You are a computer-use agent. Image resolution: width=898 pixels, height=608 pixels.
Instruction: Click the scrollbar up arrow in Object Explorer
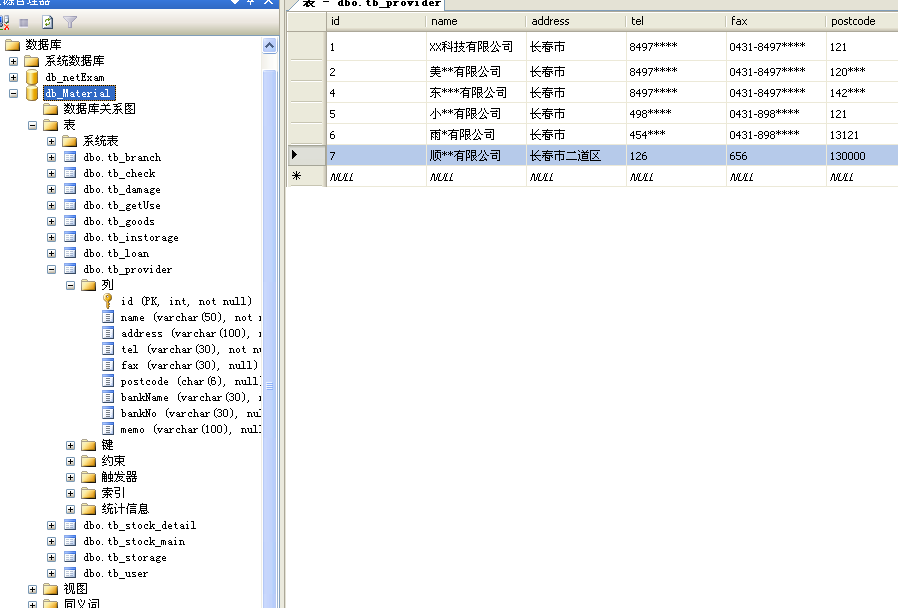tap(269, 44)
